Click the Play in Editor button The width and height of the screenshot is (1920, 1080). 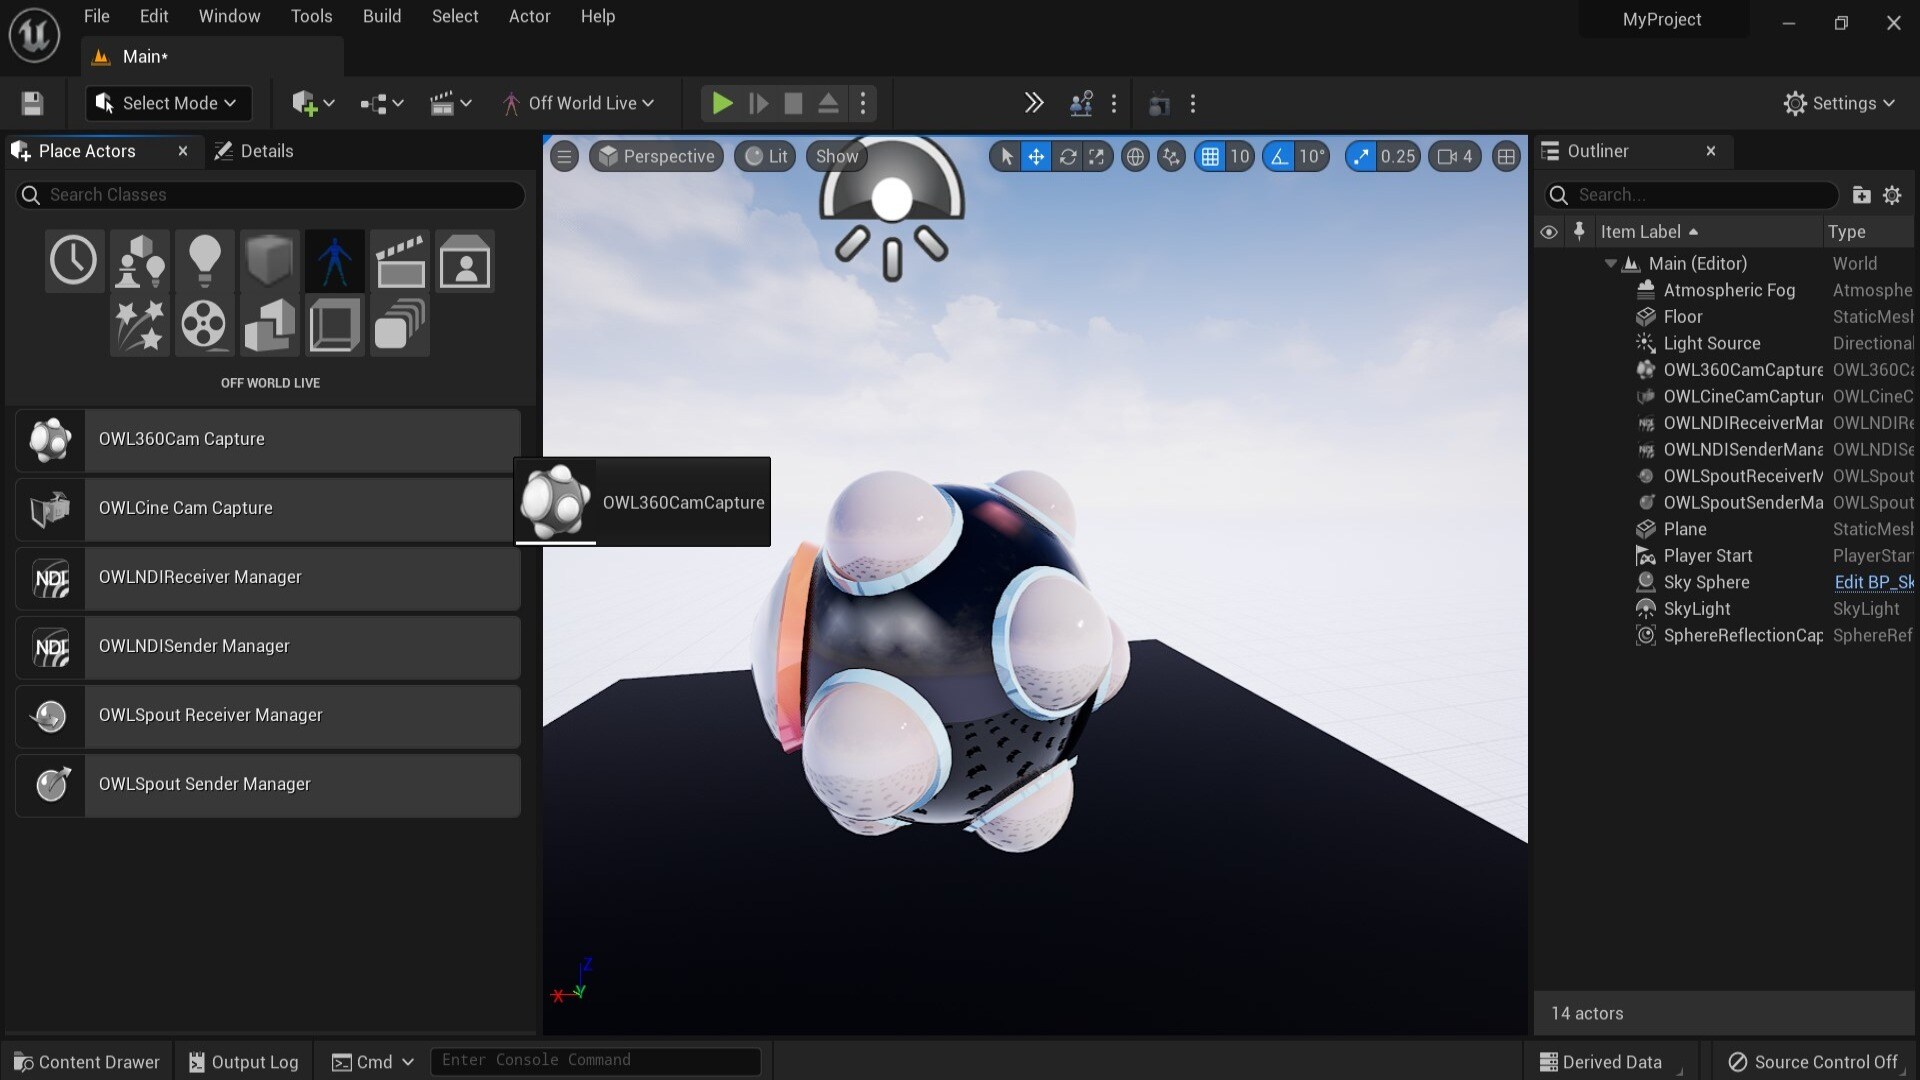pos(721,103)
